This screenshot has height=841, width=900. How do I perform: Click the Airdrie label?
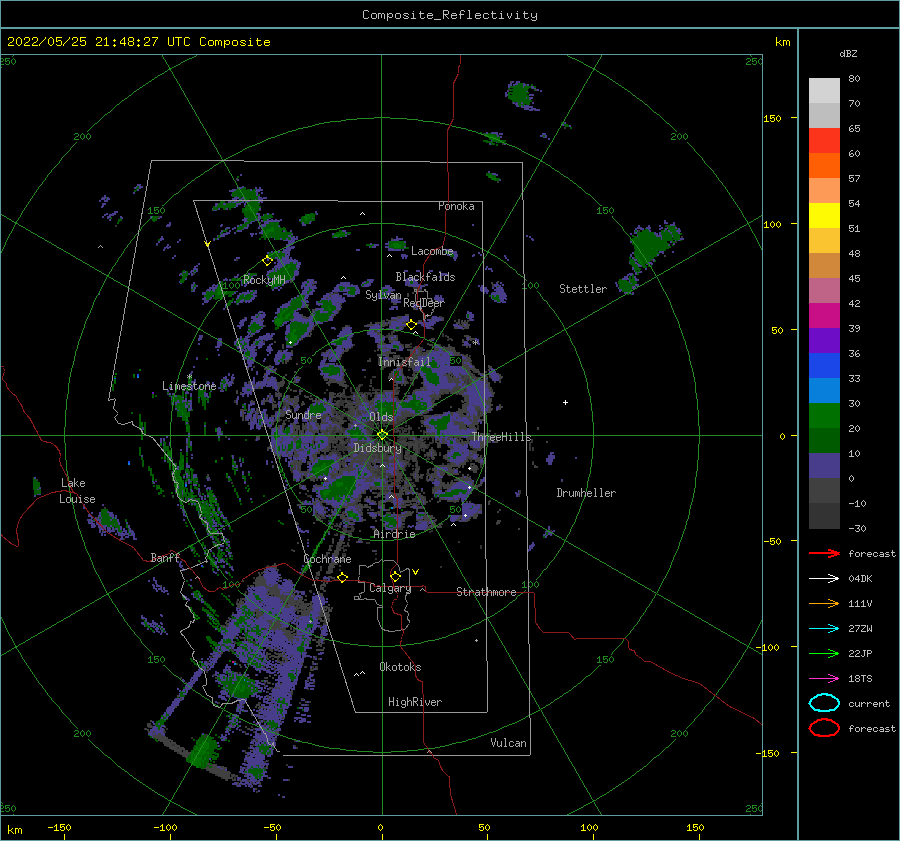tap(394, 534)
